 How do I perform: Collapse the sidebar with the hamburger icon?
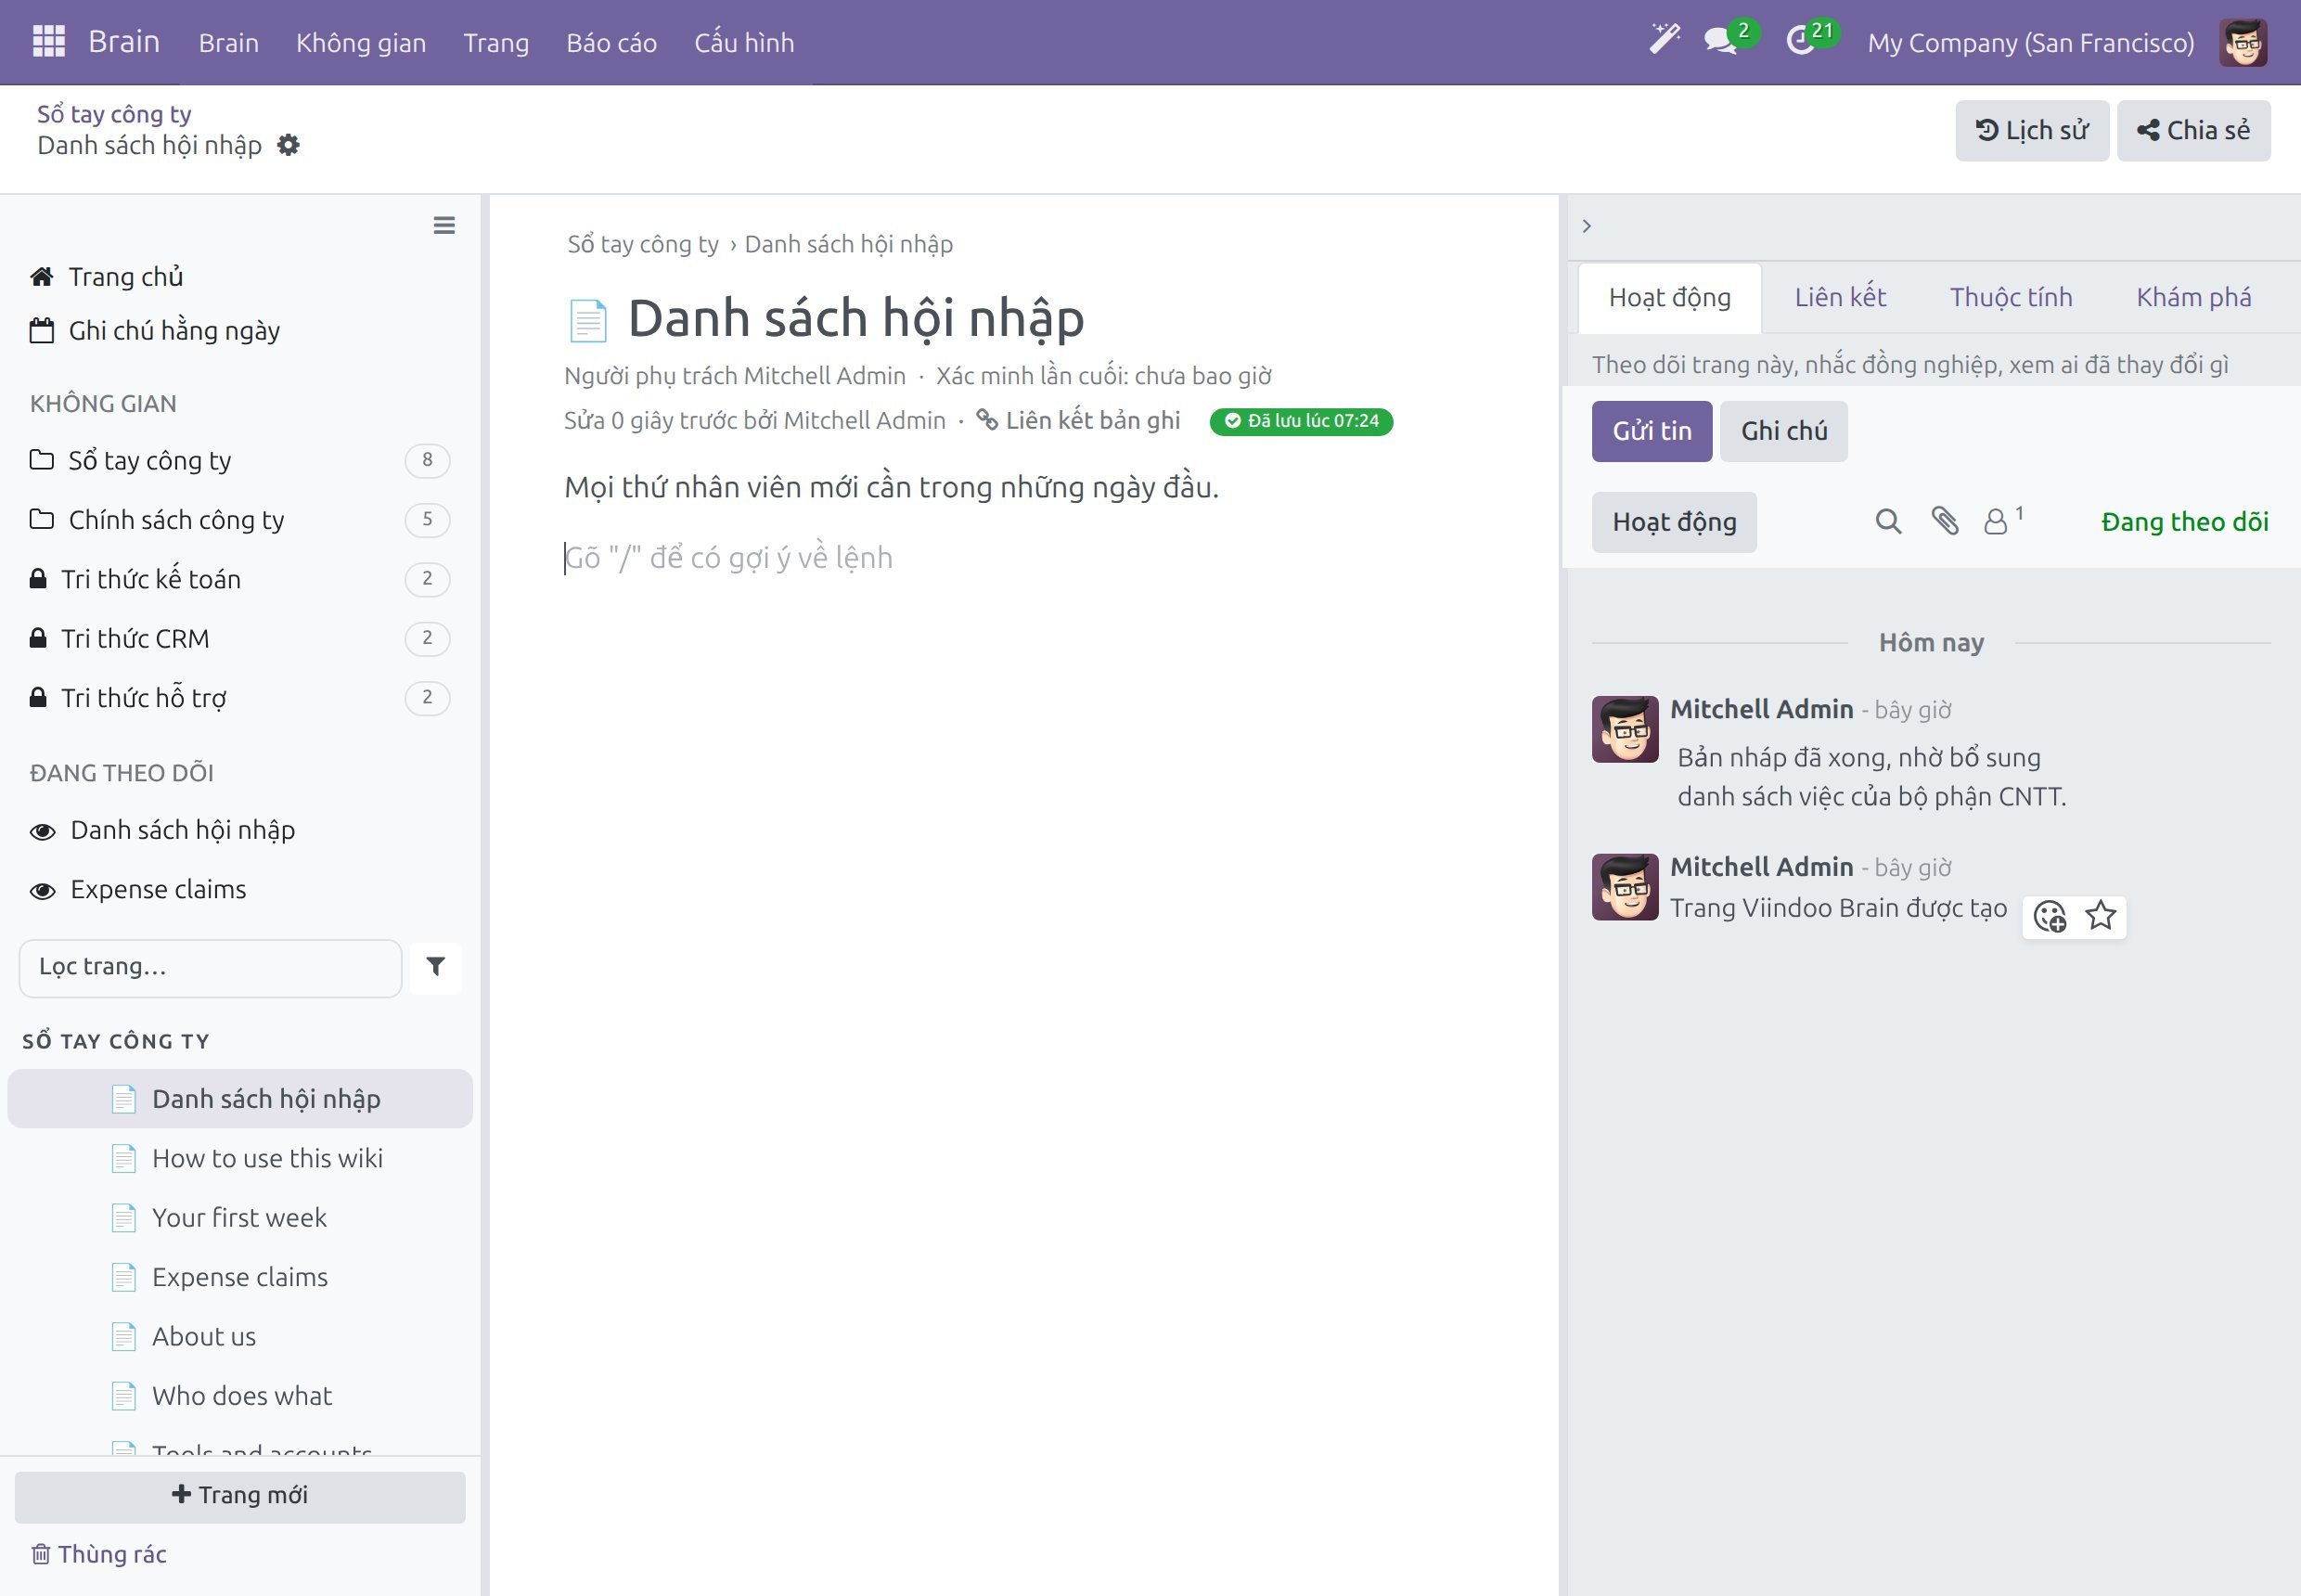pos(444,225)
